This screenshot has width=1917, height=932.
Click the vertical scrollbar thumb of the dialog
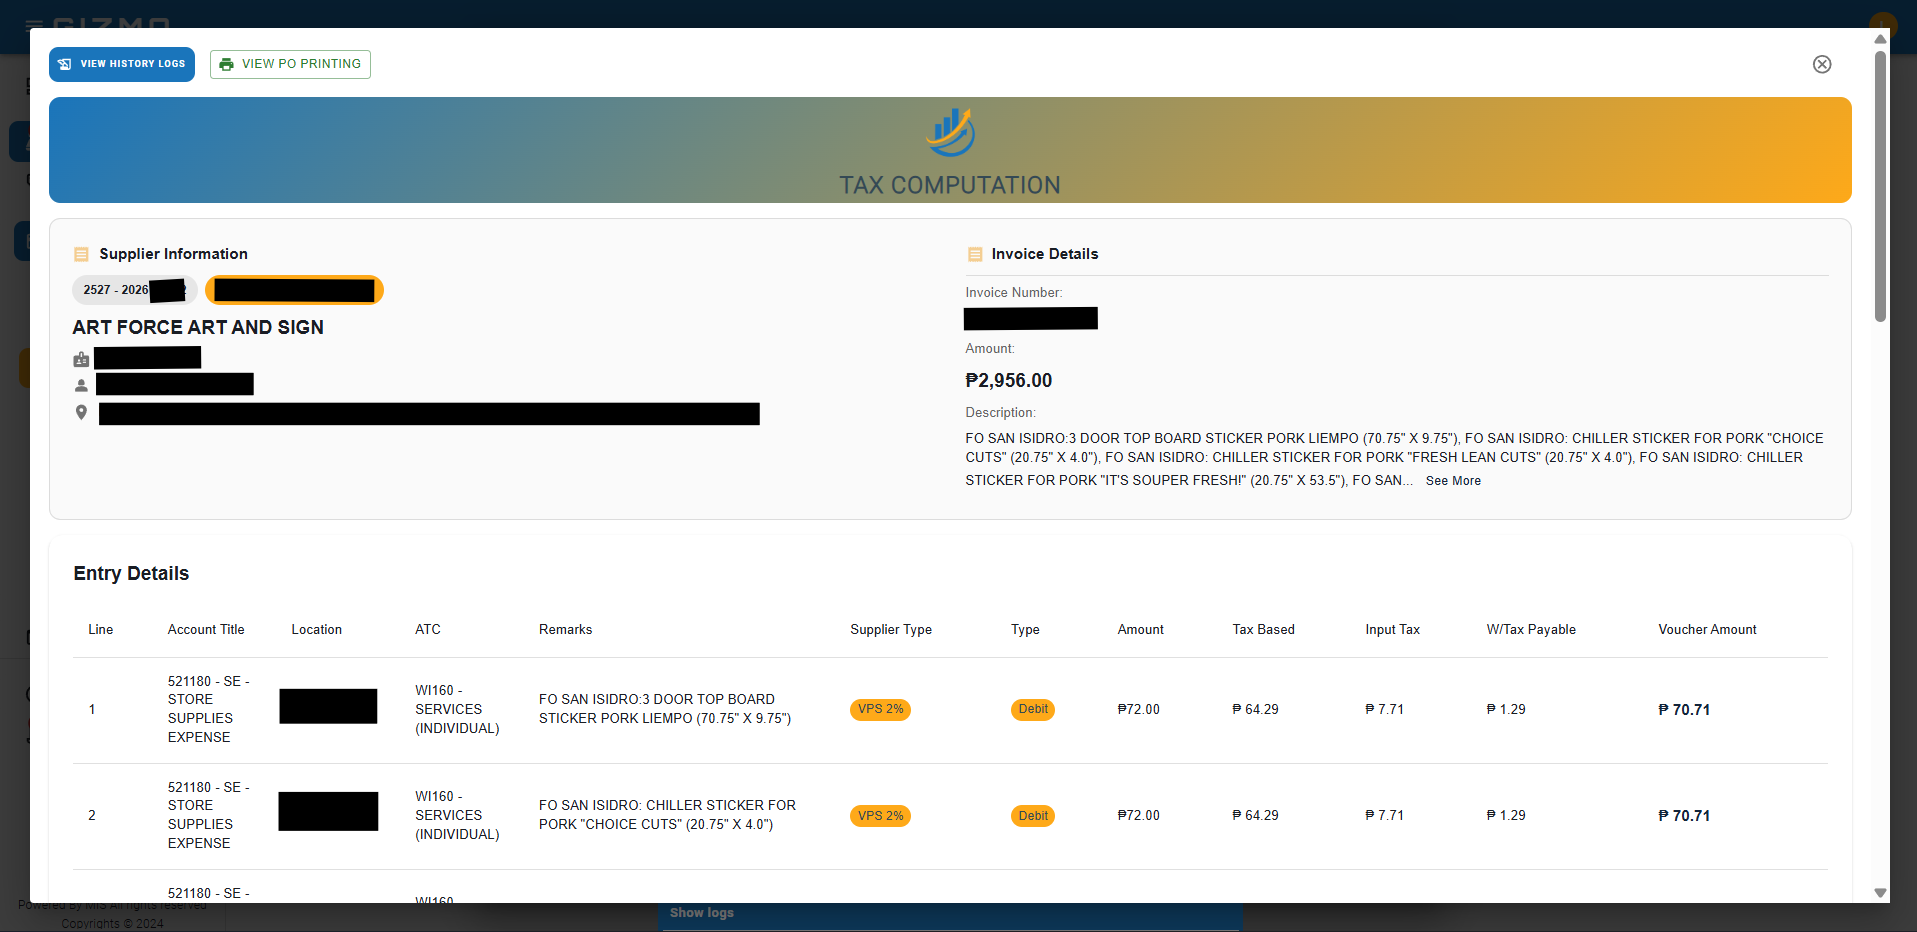(1880, 186)
